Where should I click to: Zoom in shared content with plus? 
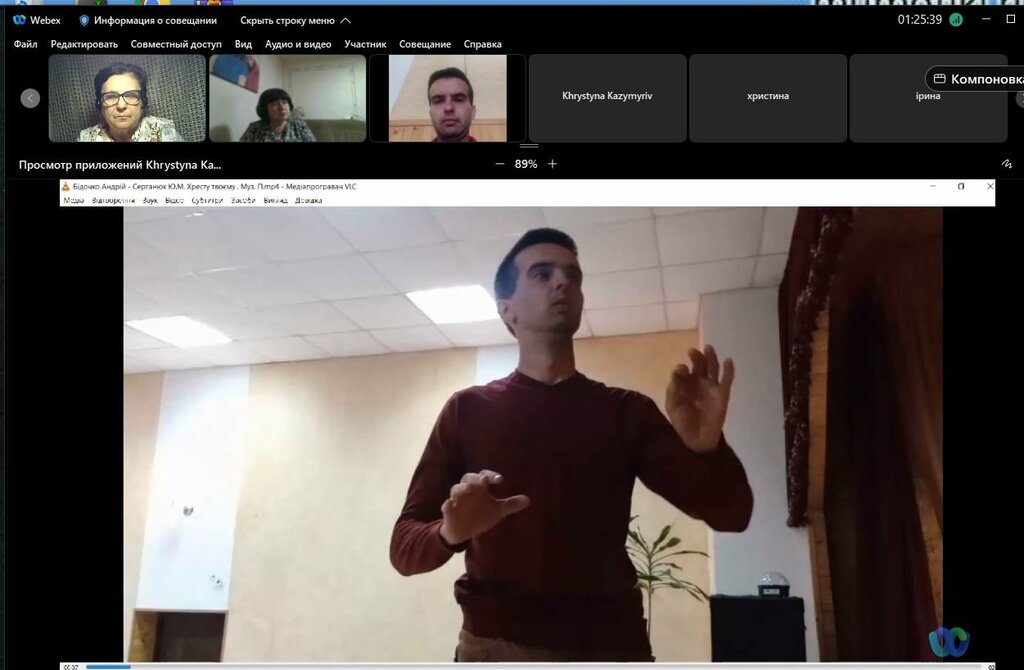(x=552, y=164)
